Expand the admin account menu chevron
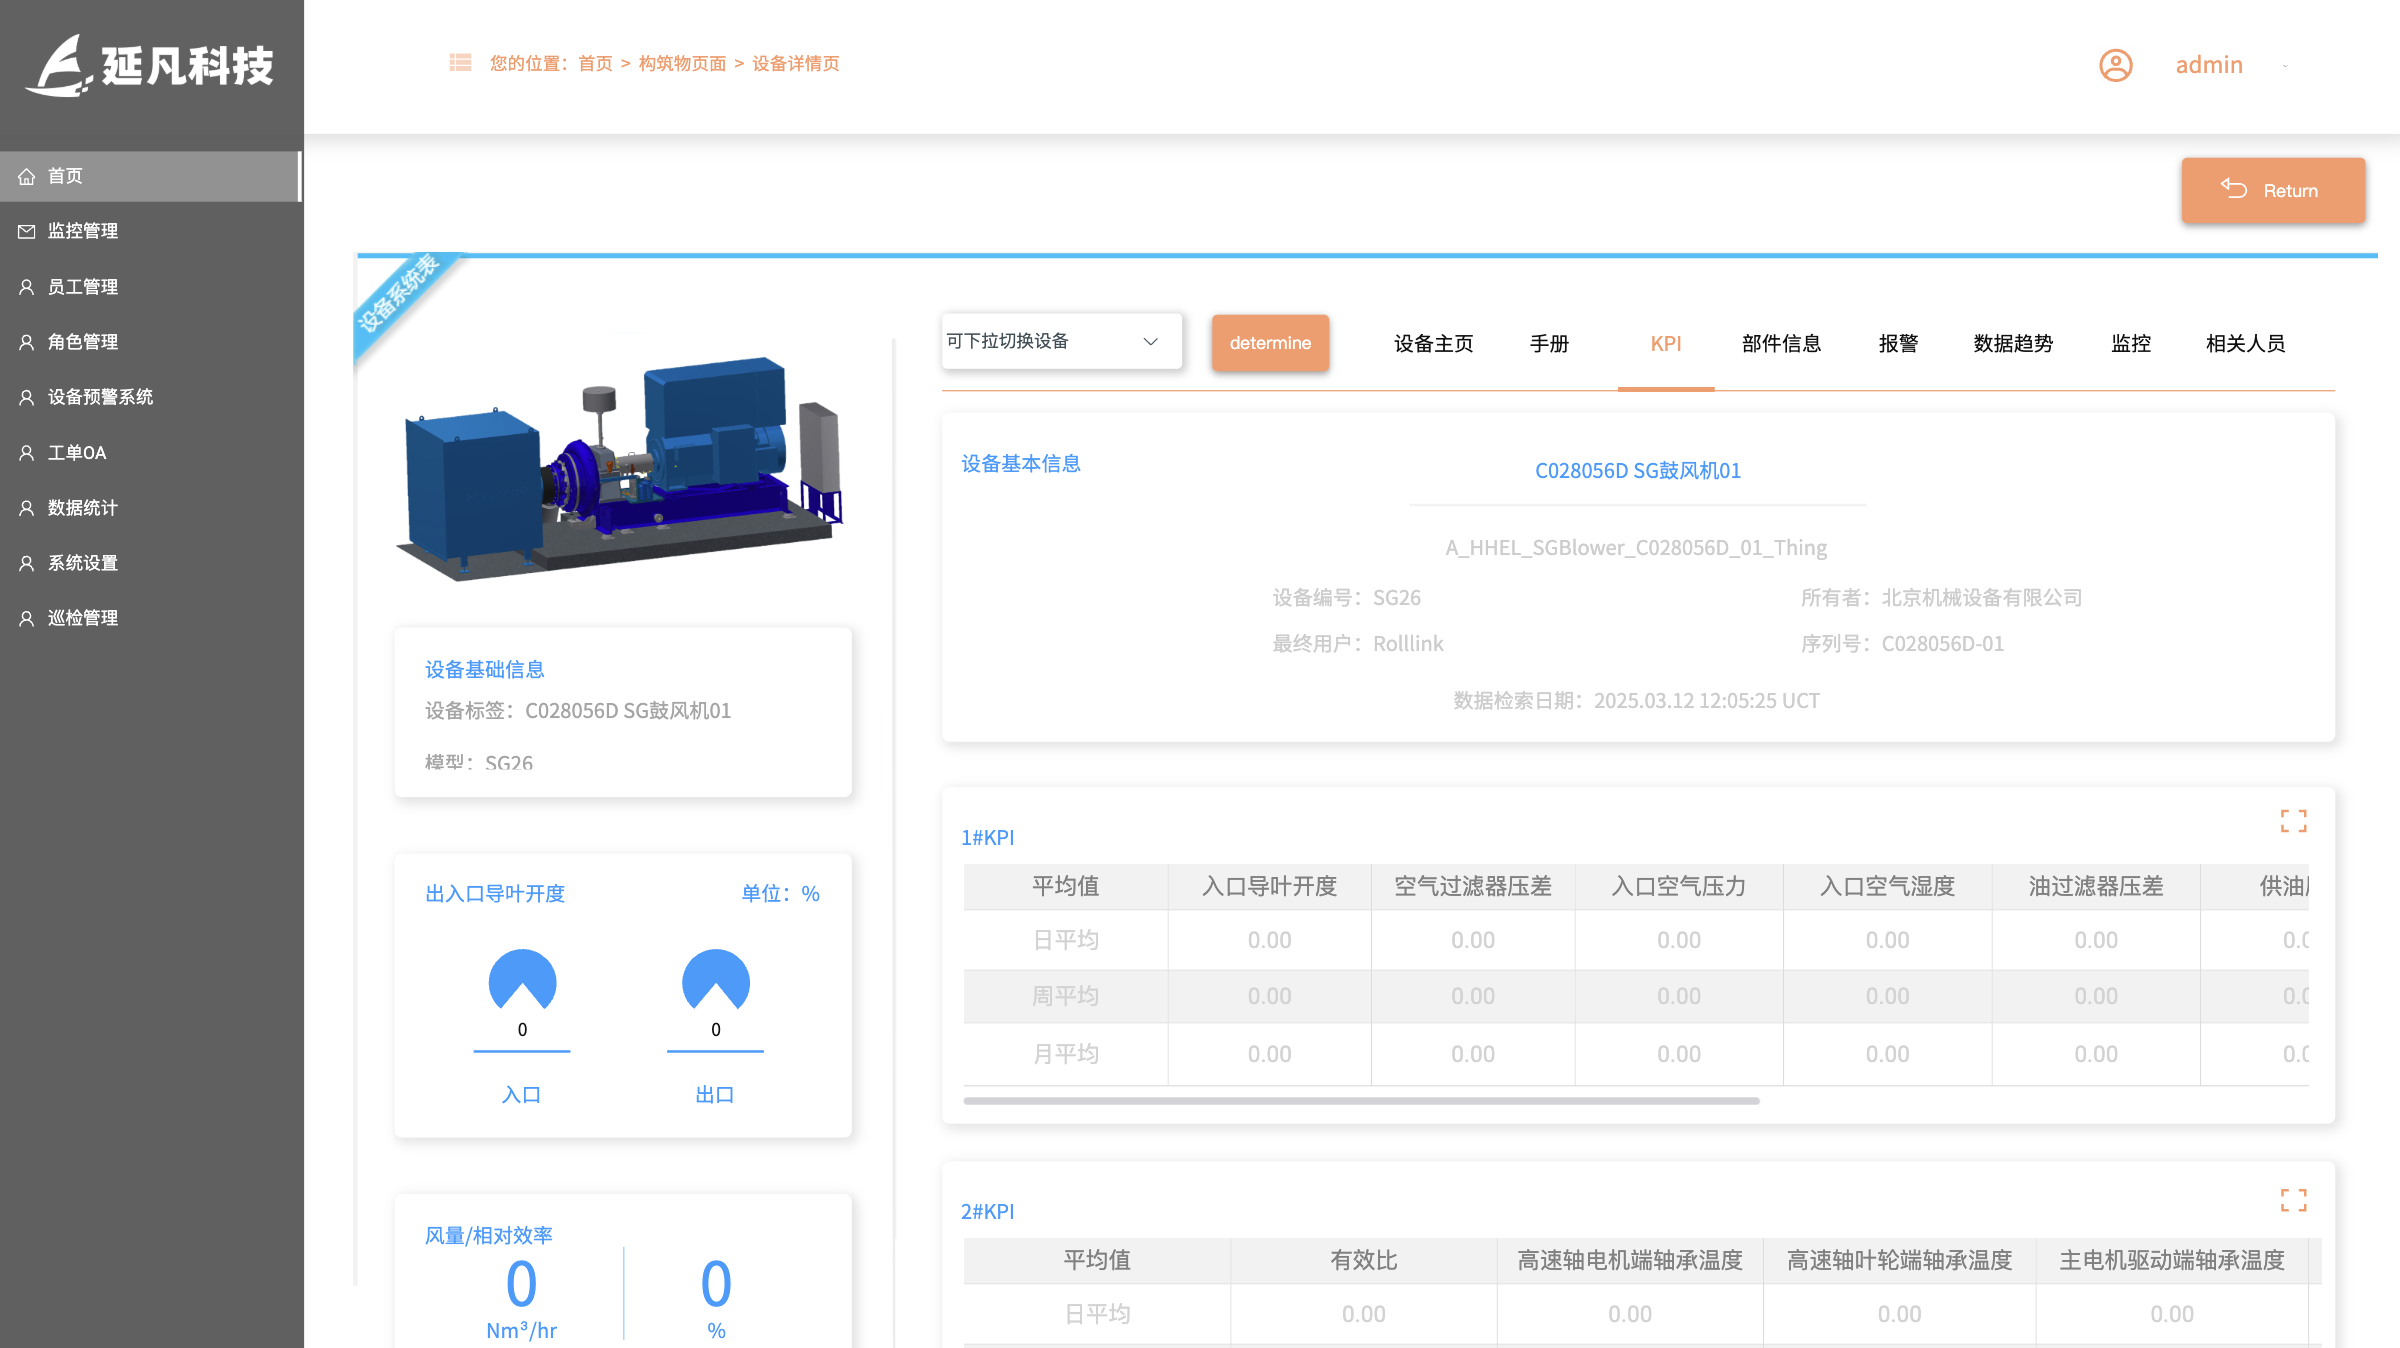Viewport: 2400px width, 1348px height. click(x=2285, y=65)
